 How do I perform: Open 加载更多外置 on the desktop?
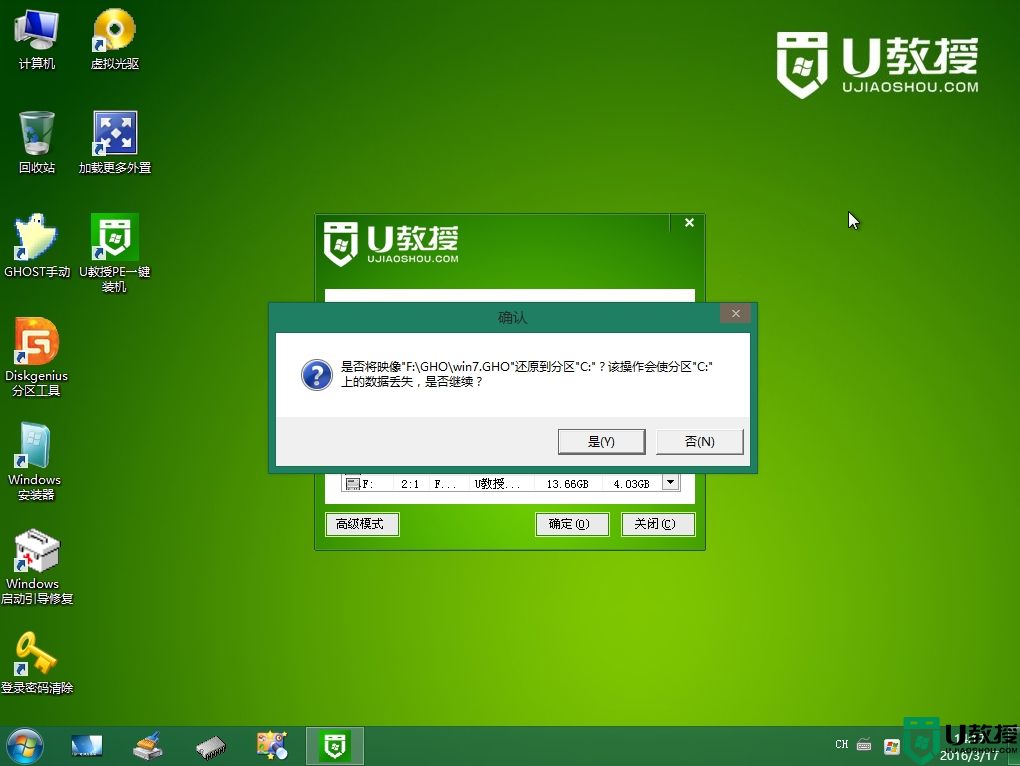tap(113, 135)
